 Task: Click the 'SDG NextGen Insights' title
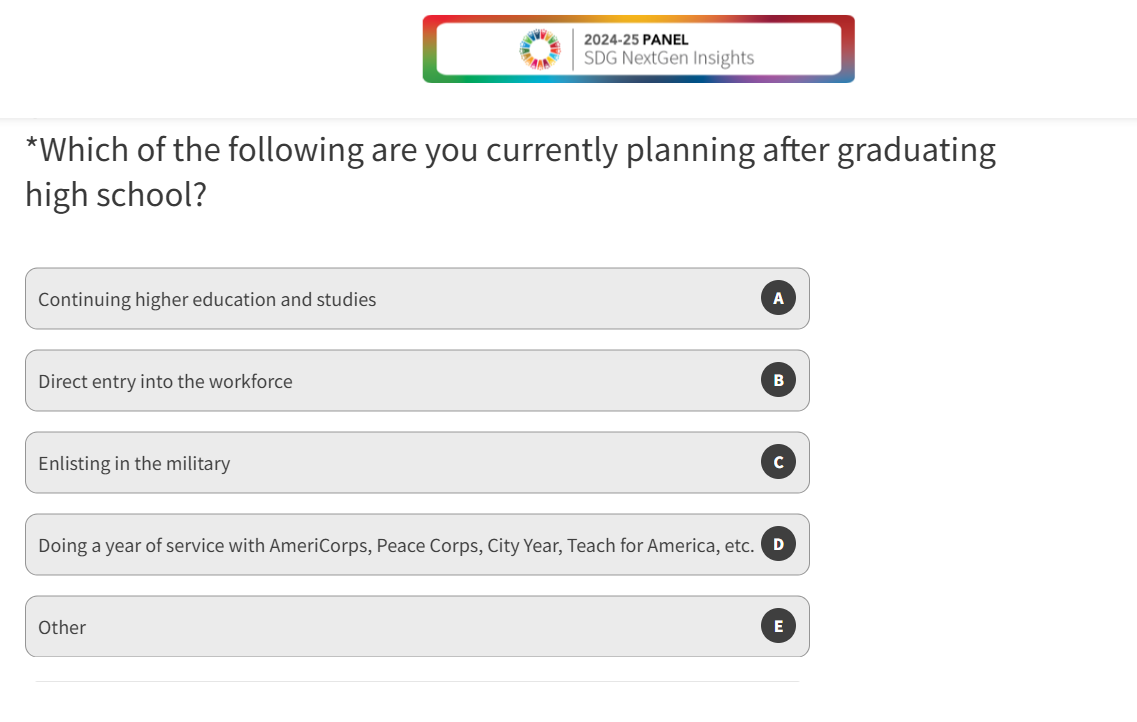[669, 58]
